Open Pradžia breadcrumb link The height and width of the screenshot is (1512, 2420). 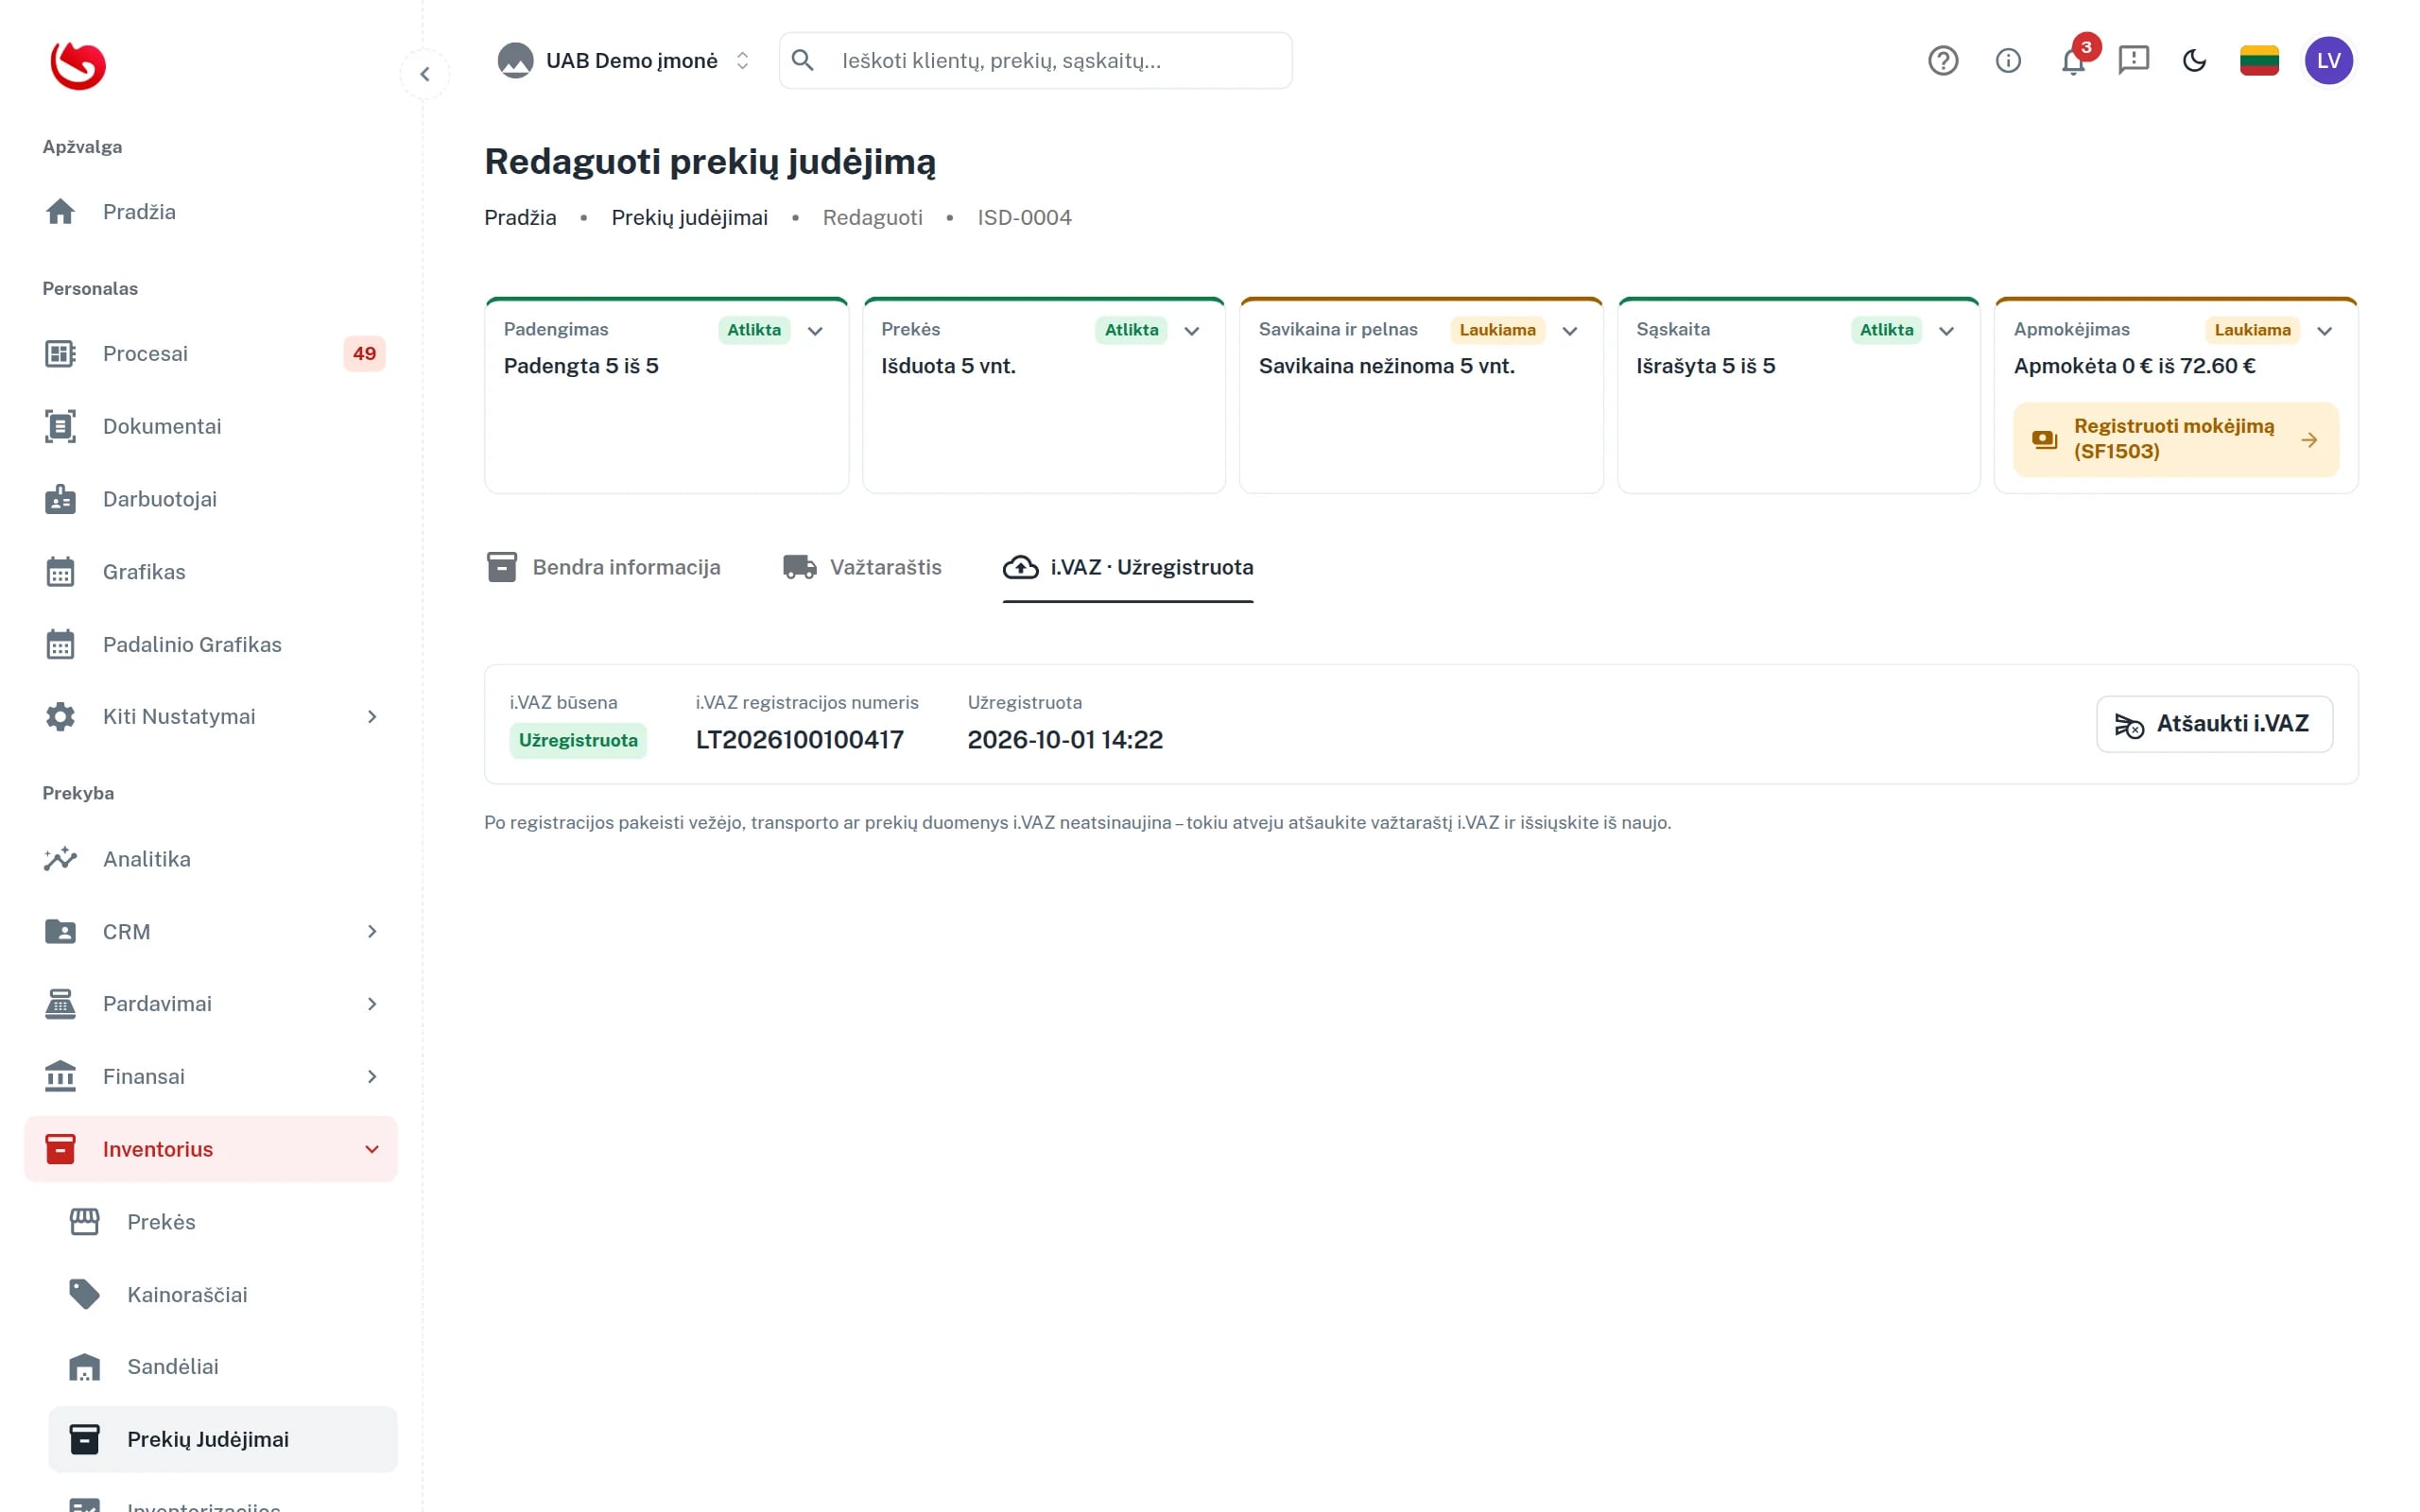pyautogui.click(x=520, y=218)
